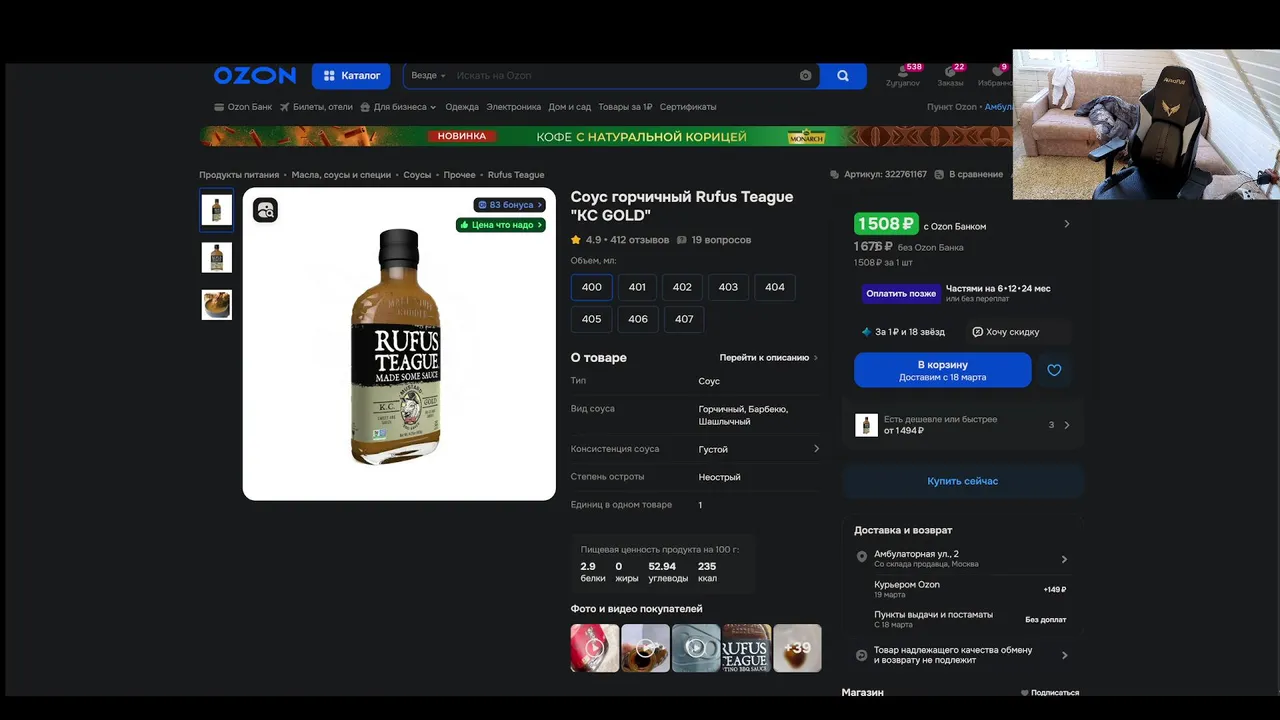Click the Подписаться shop button
1280x720 pixels.
(x=1050, y=692)
